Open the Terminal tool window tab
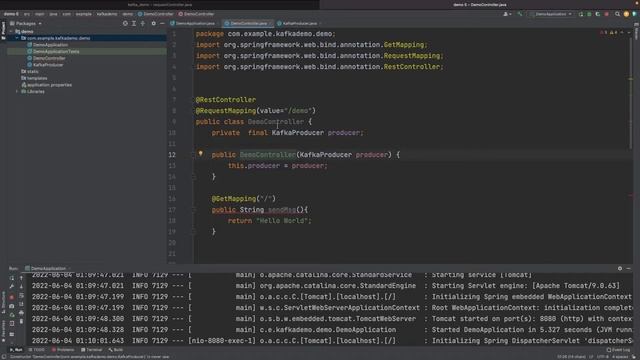 coord(91,350)
